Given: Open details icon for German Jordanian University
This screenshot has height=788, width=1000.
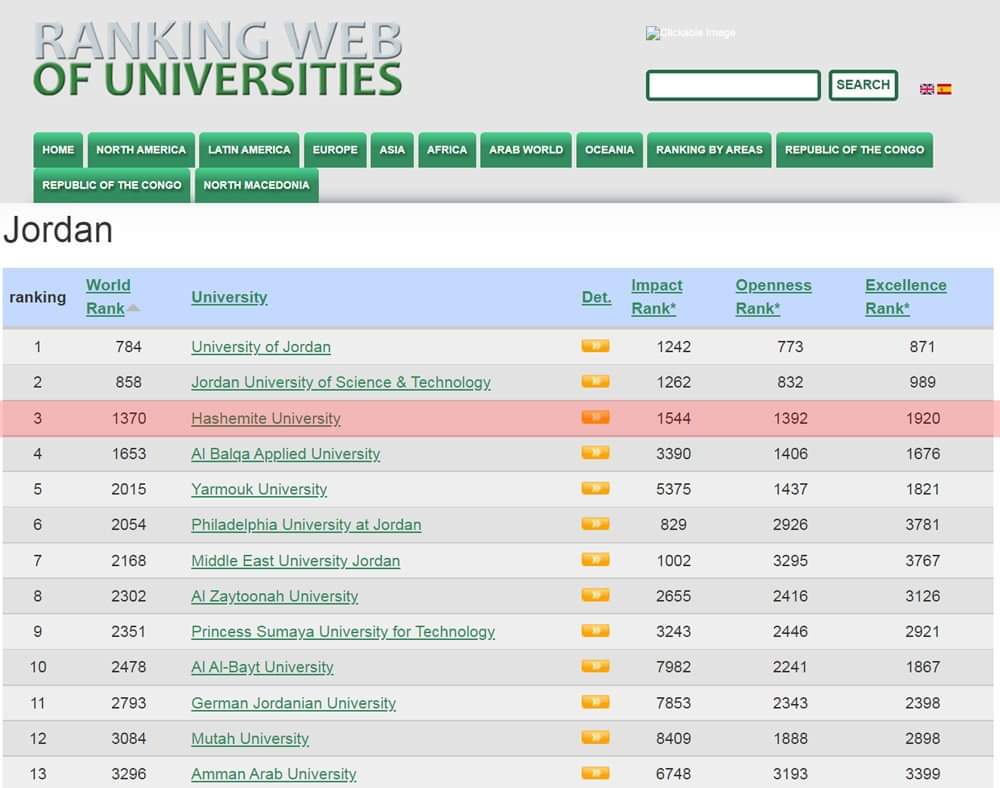Looking at the screenshot, I should tap(595, 702).
